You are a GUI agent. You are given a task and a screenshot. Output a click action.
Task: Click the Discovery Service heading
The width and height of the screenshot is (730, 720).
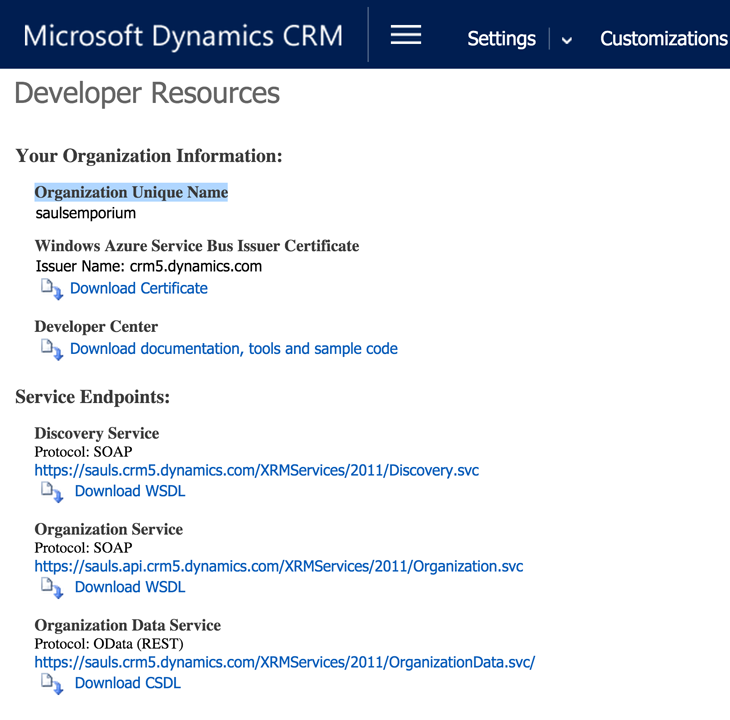click(x=97, y=433)
